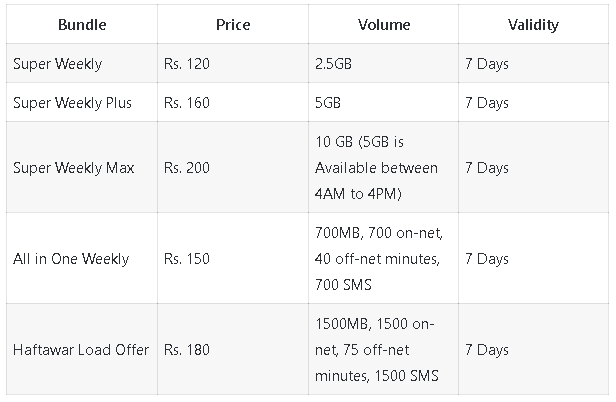Click the Bundle column header
This screenshot has height=402, width=616.
[81, 24]
